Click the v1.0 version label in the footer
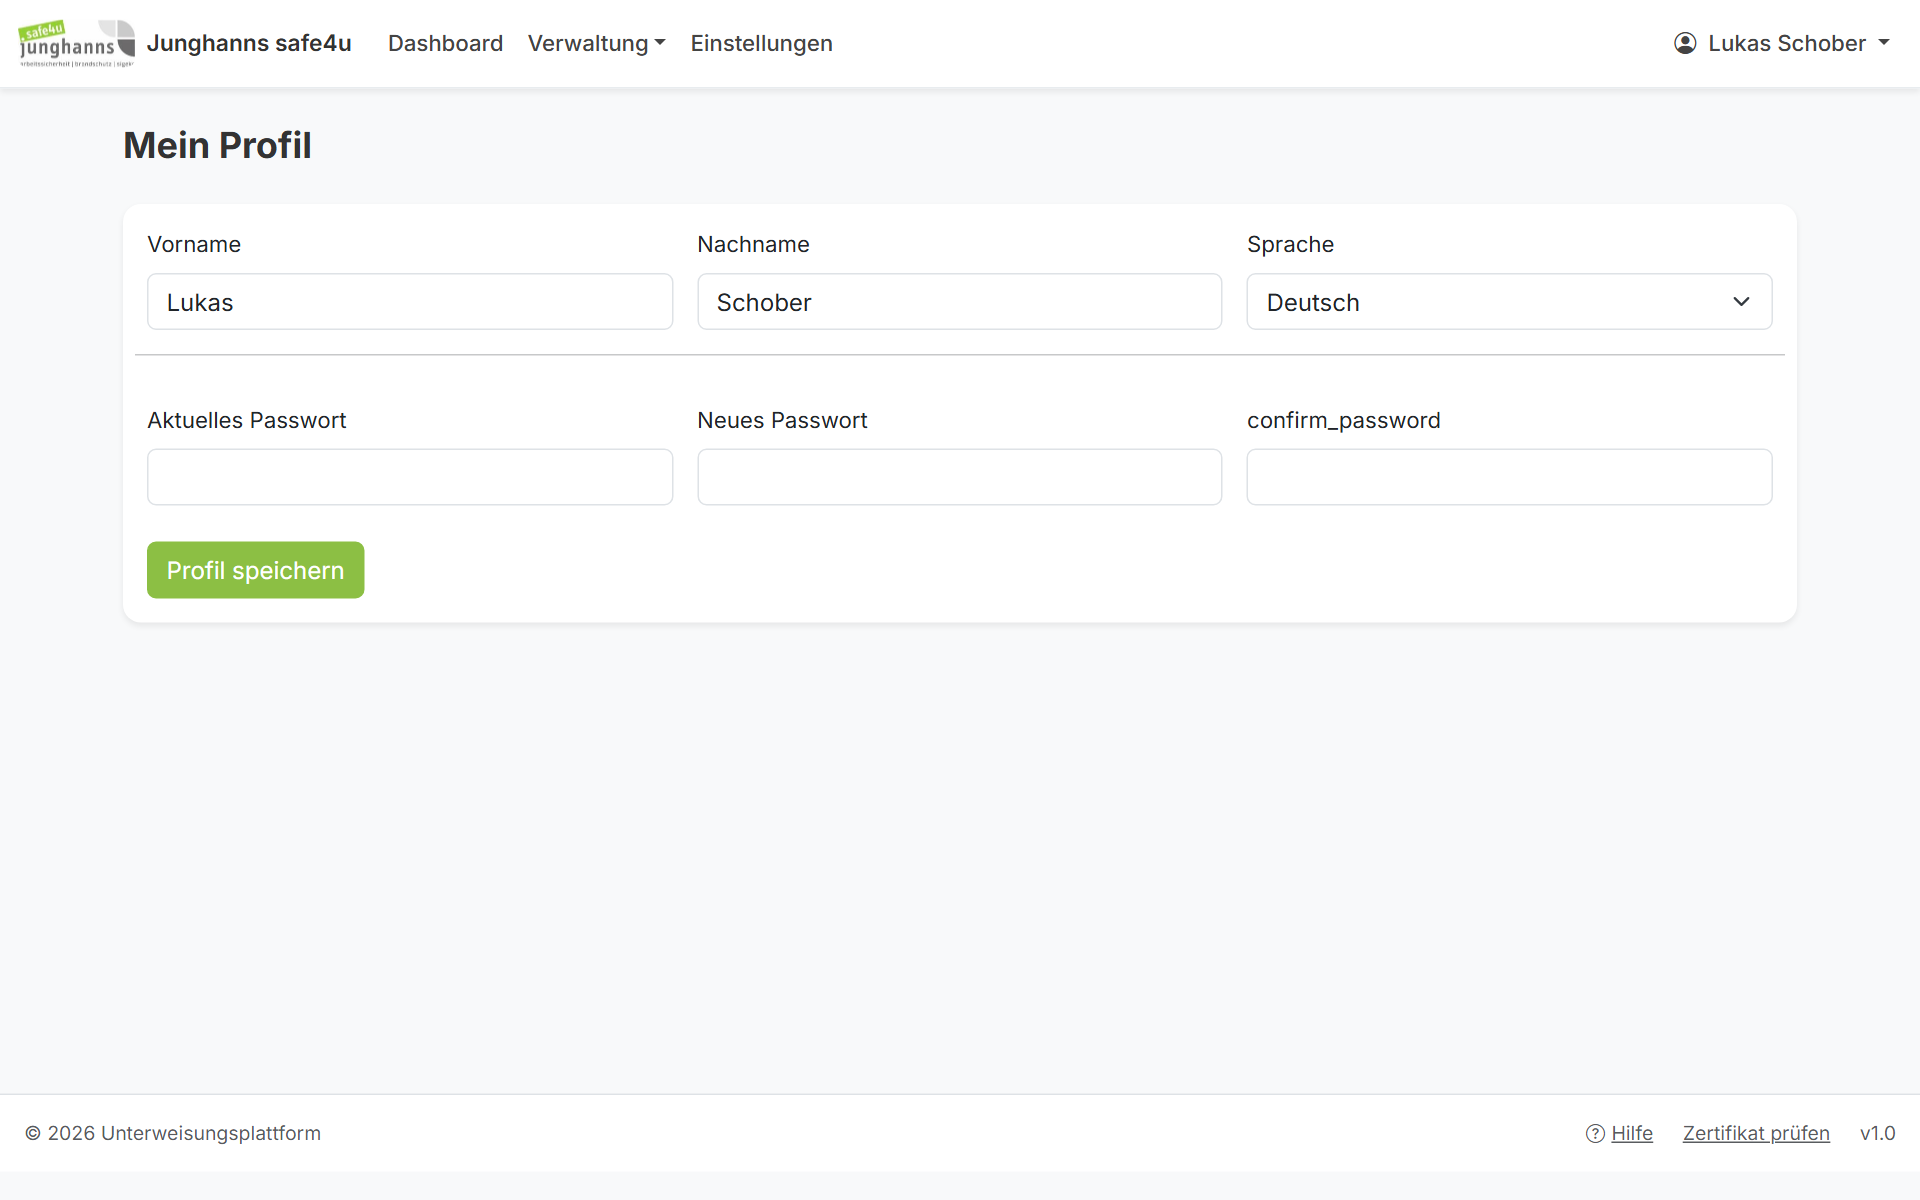Screen dimensions: 1920x1200 [1877, 1133]
